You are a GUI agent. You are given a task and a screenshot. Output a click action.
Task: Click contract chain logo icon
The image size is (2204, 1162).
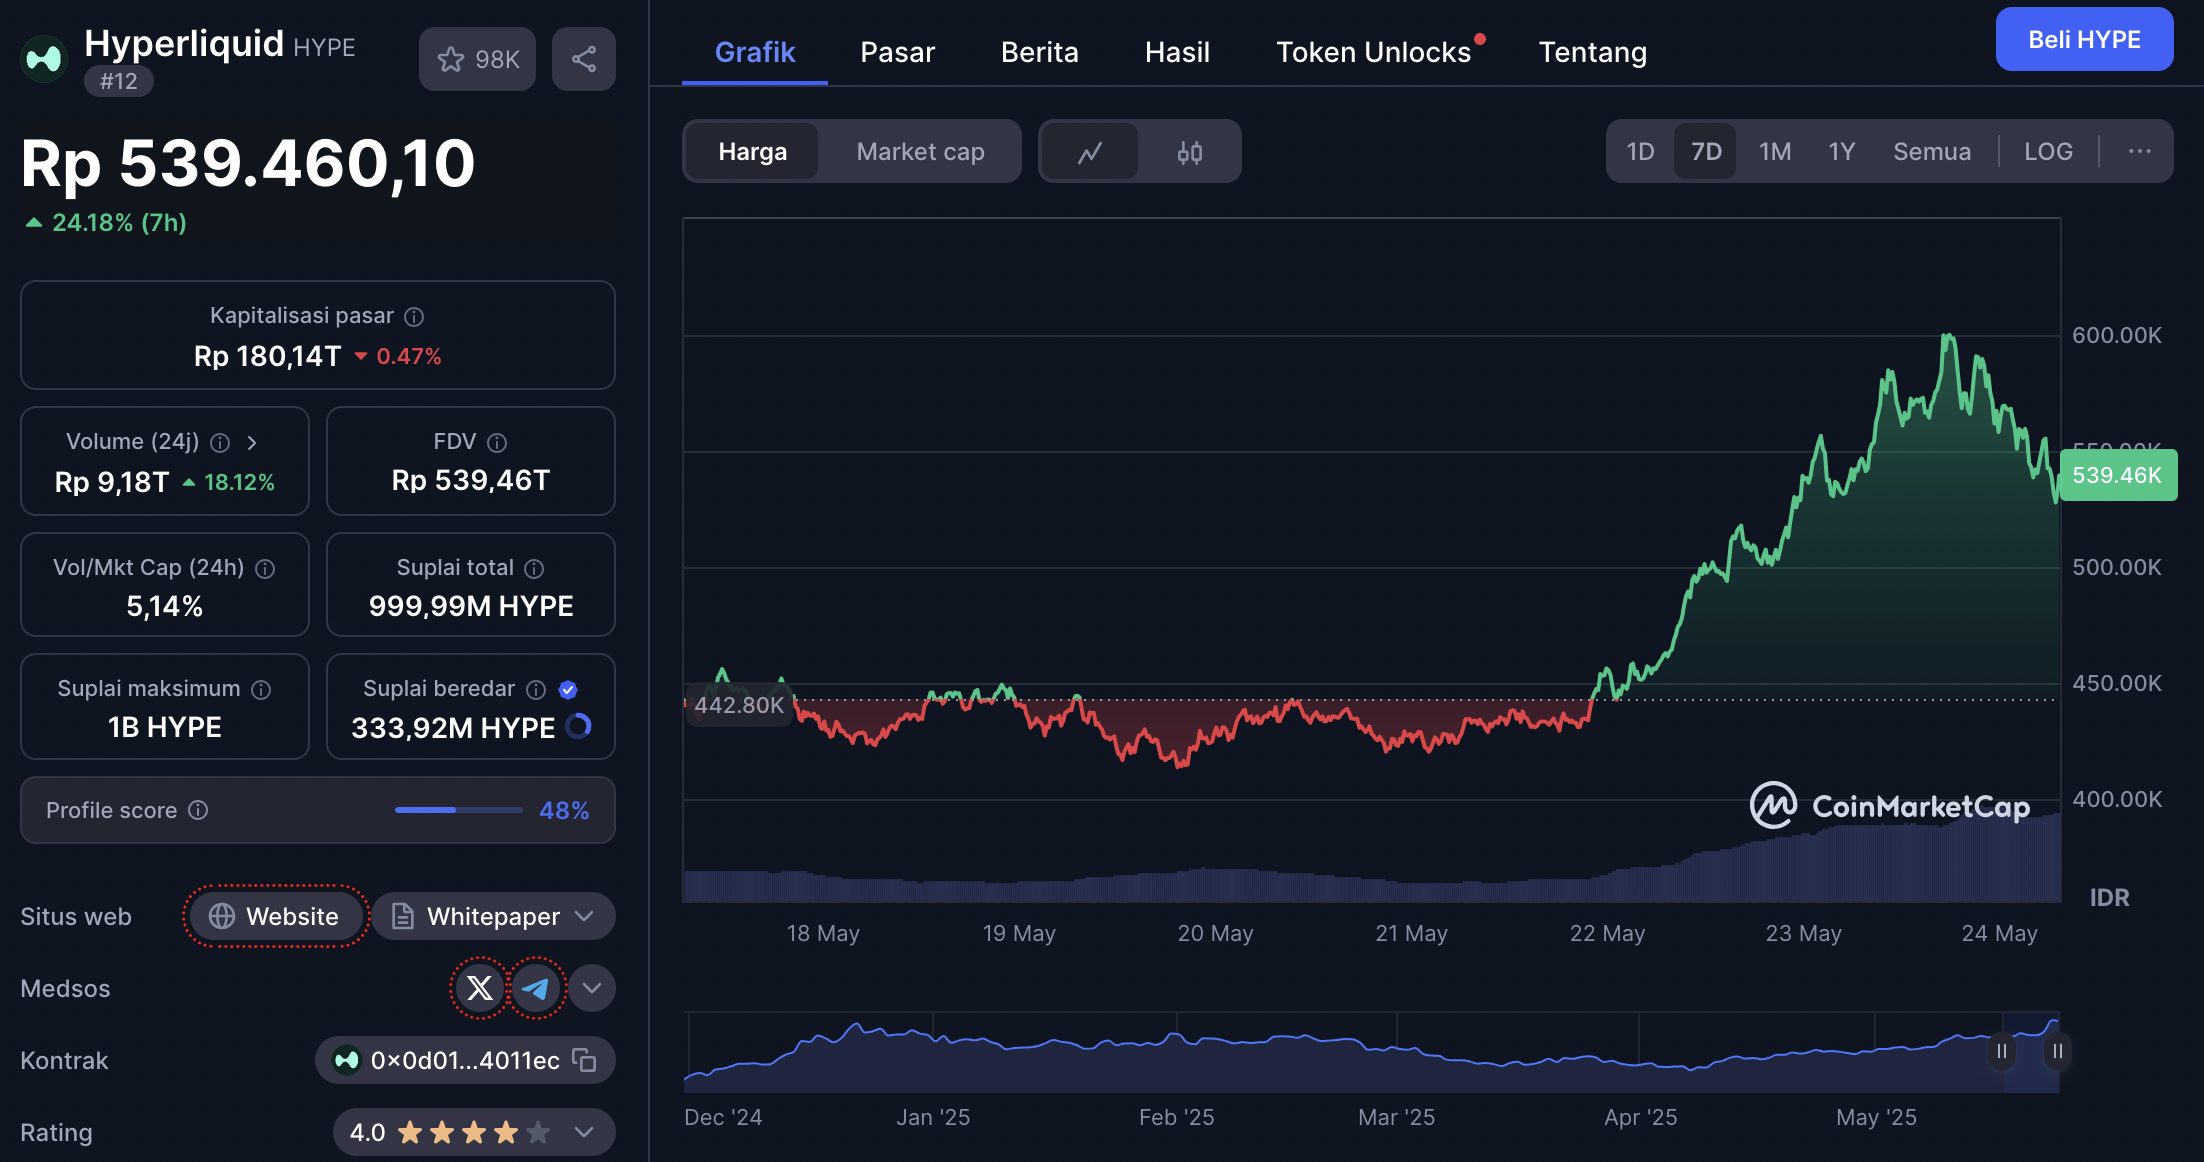(347, 1060)
